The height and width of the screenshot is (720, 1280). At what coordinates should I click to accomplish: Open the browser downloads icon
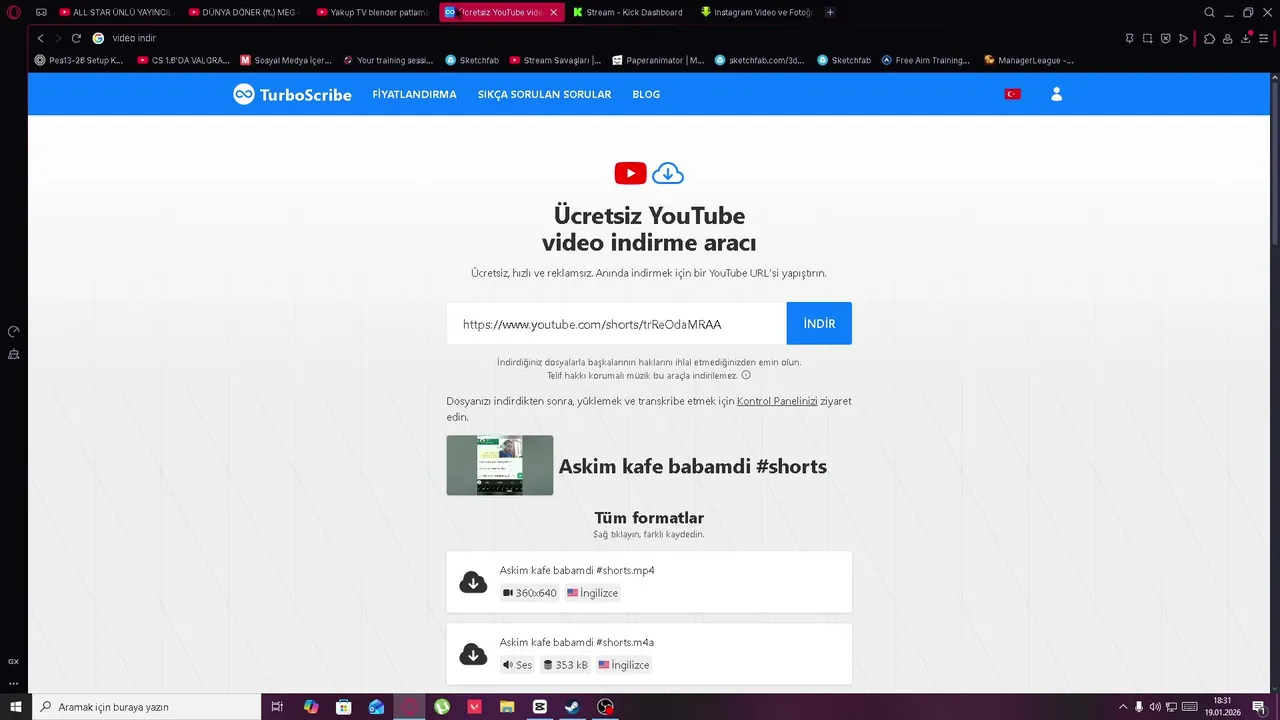coord(1246,38)
